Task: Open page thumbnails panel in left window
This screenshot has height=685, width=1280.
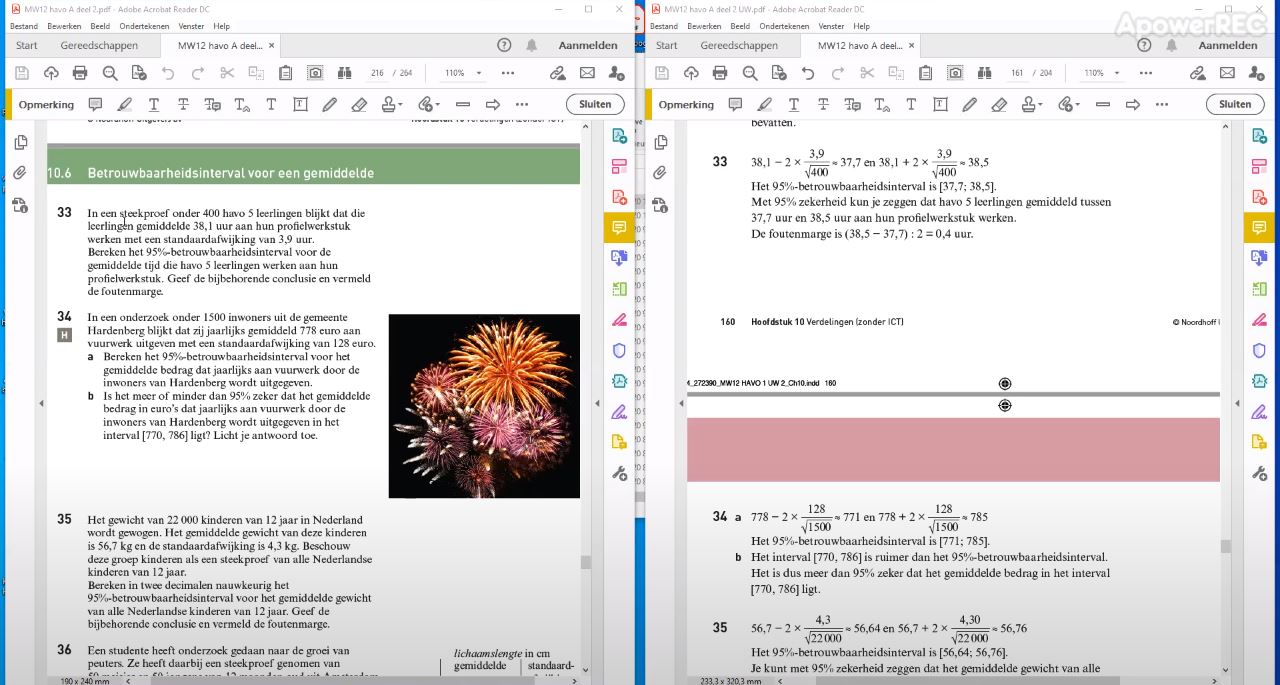Action: click(x=20, y=143)
